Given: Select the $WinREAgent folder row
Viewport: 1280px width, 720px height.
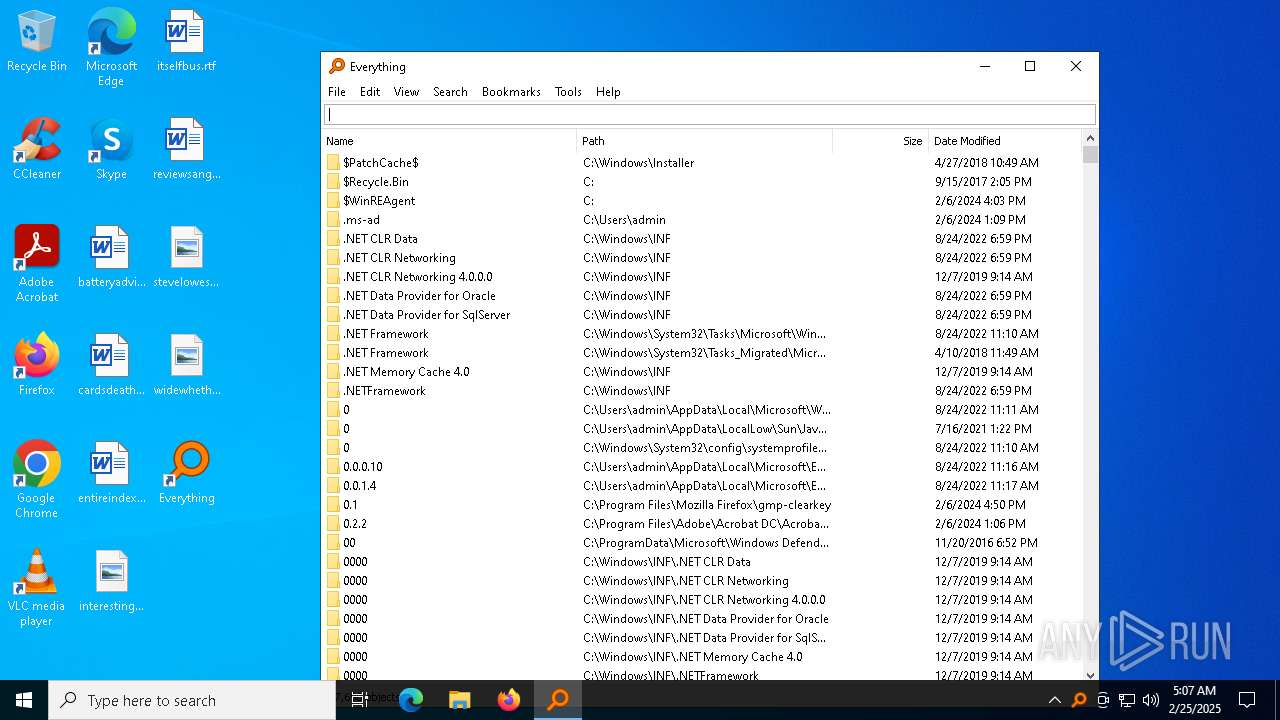Looking at the screenshot, I should tap(702, 200).
